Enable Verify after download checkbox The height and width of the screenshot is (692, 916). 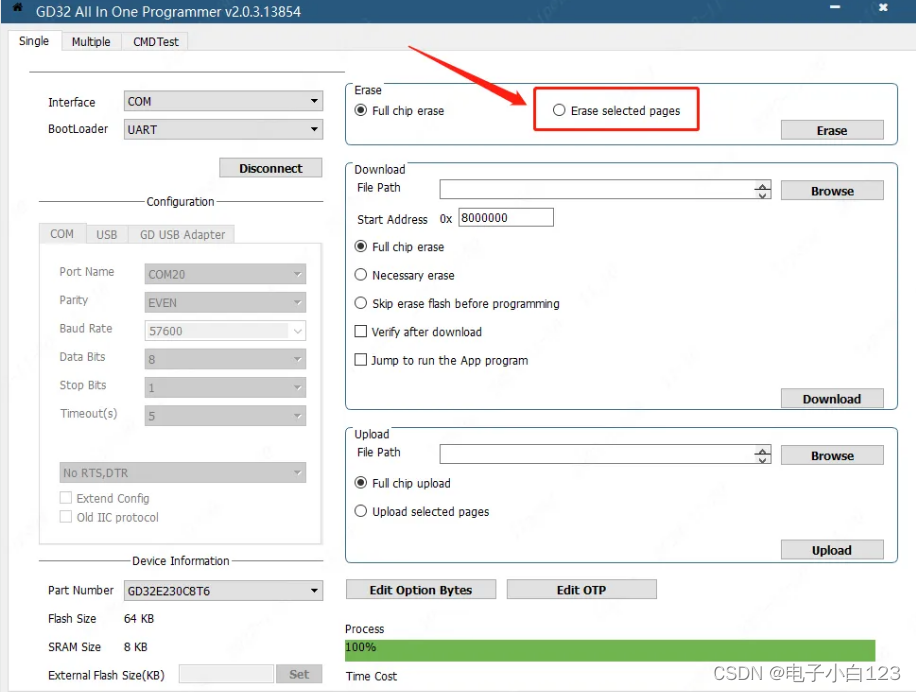[361, 331]
